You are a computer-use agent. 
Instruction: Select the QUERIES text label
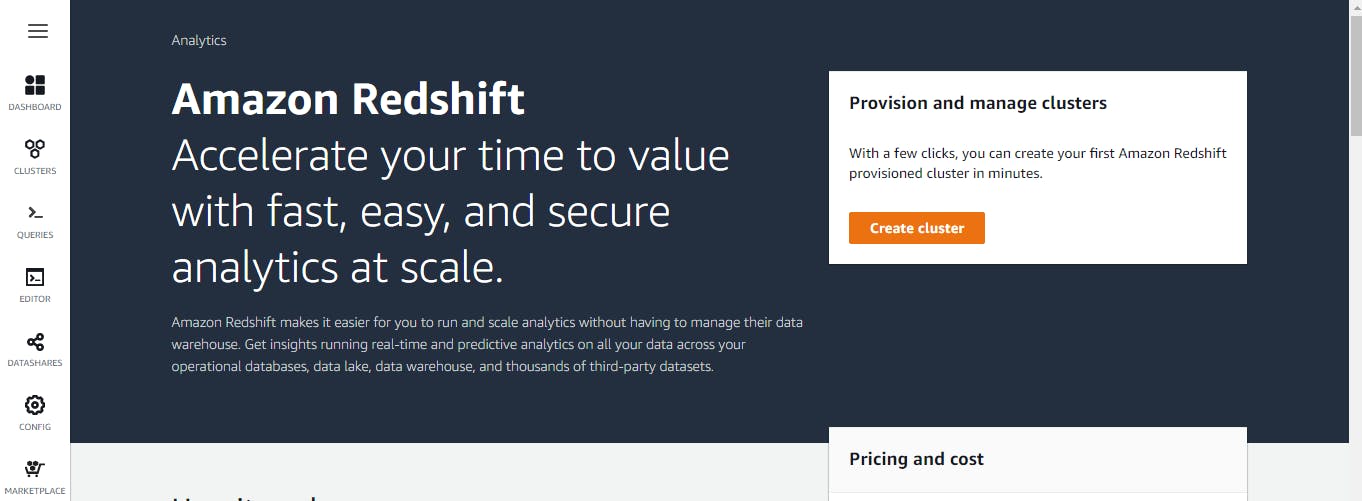[x=35, y=235]
